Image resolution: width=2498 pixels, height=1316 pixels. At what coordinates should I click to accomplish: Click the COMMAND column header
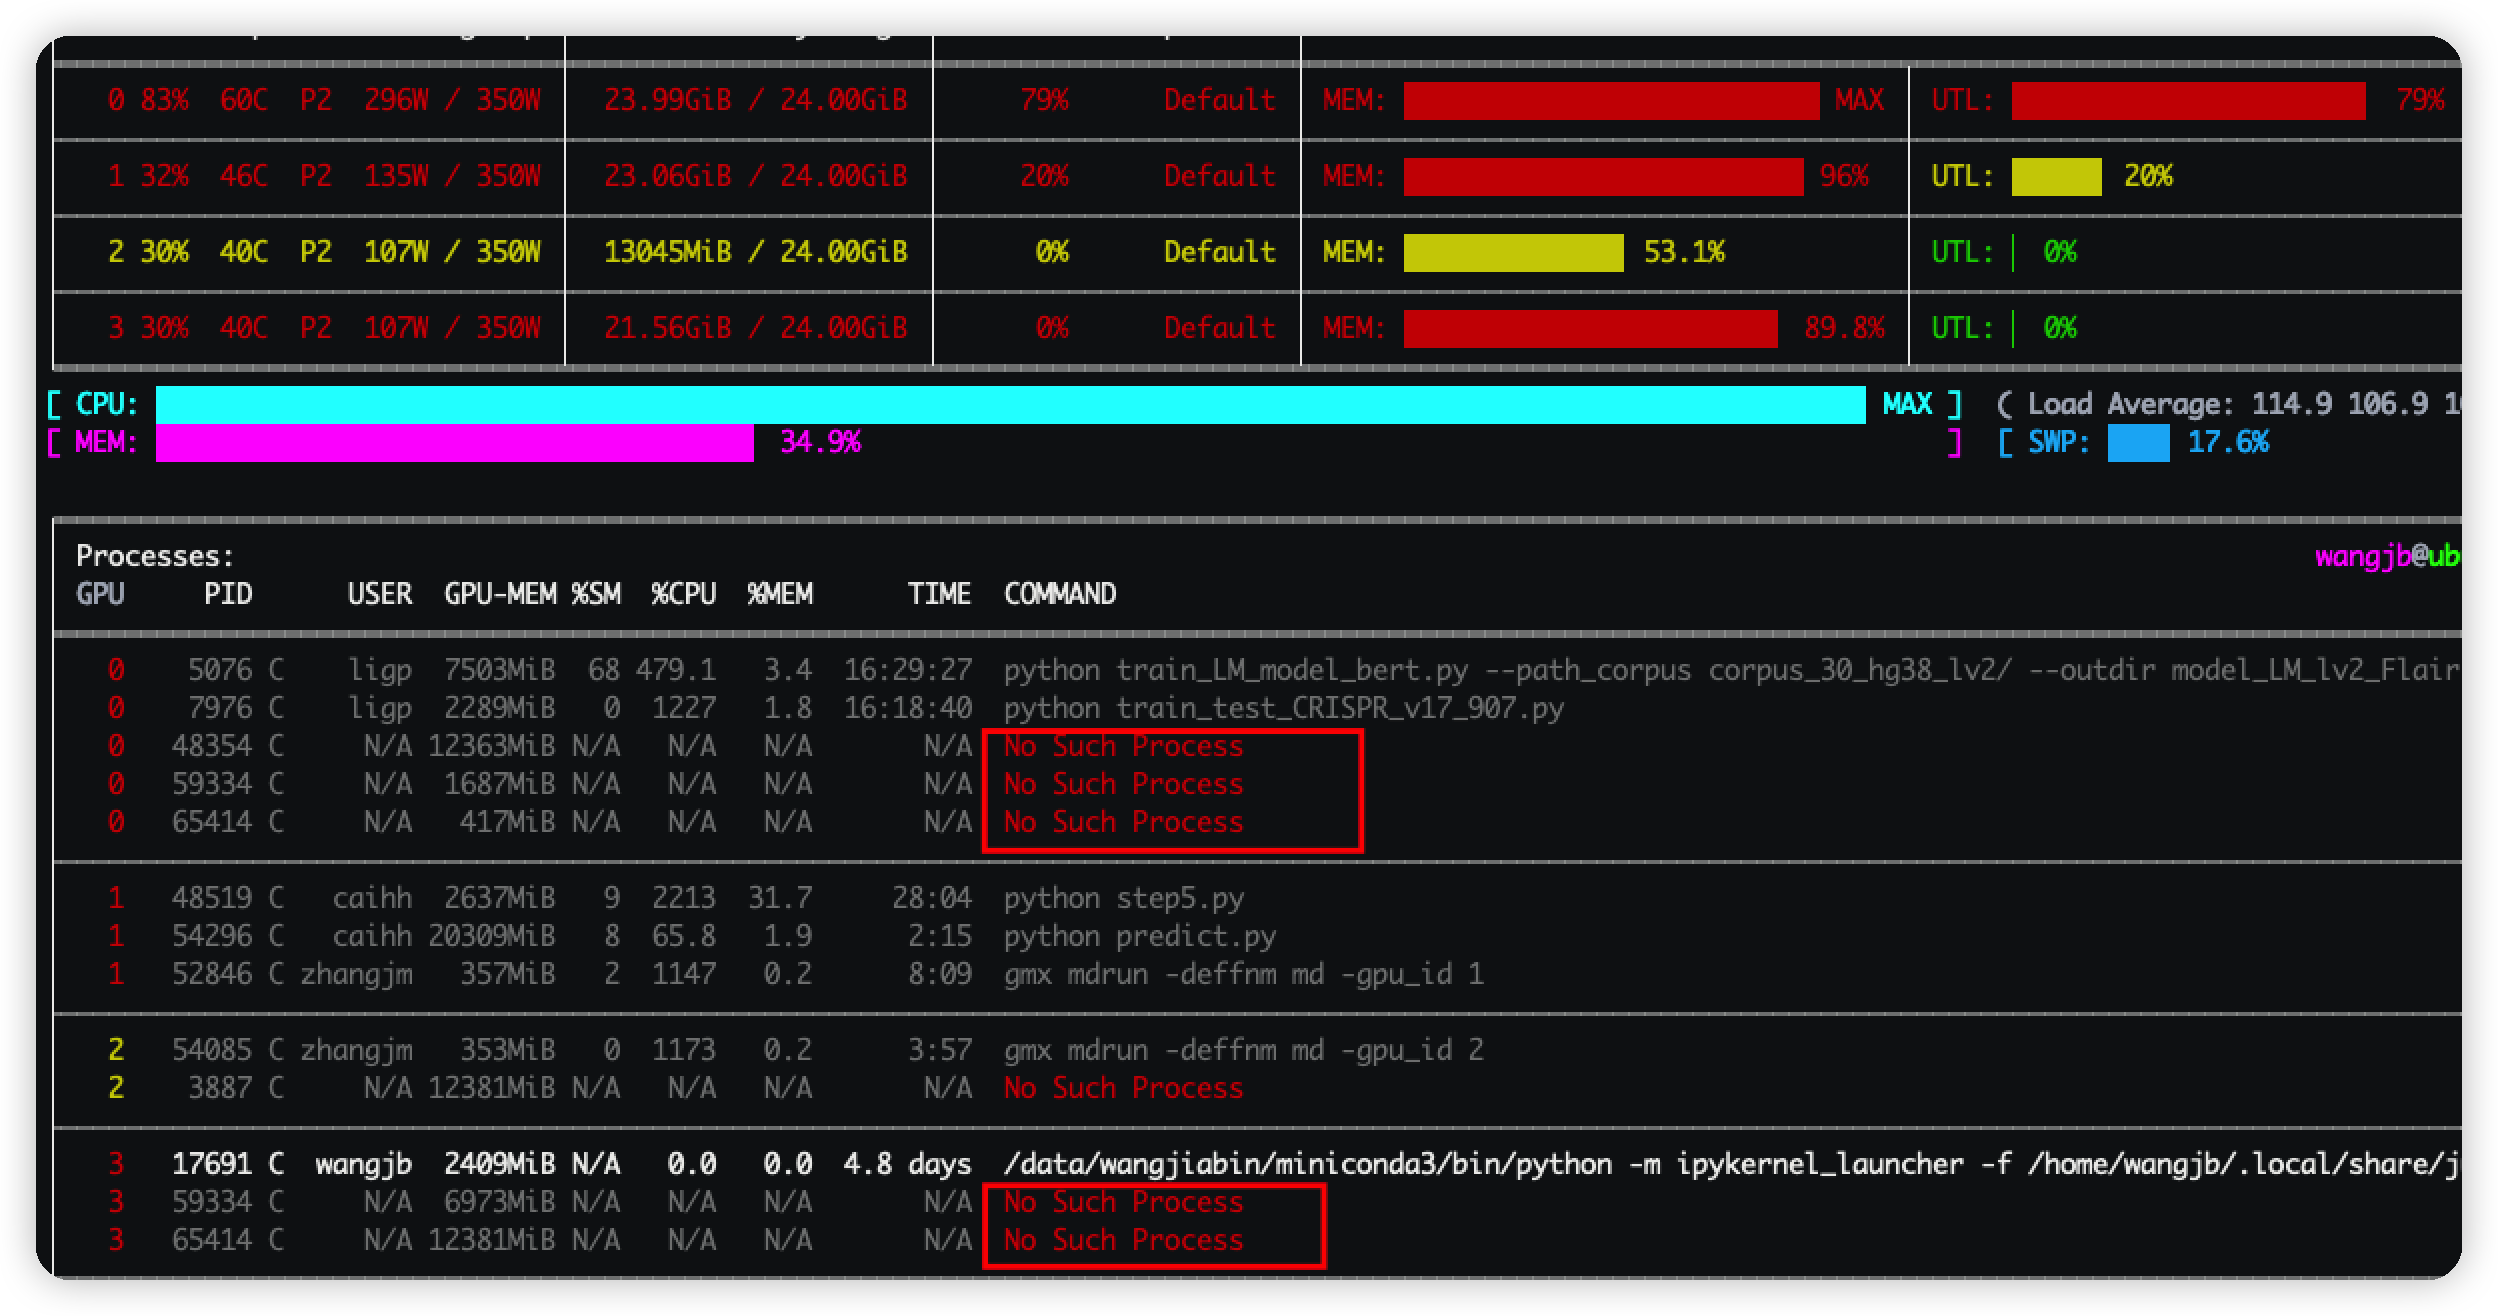pyautogui.click(x=1060, y=594)
